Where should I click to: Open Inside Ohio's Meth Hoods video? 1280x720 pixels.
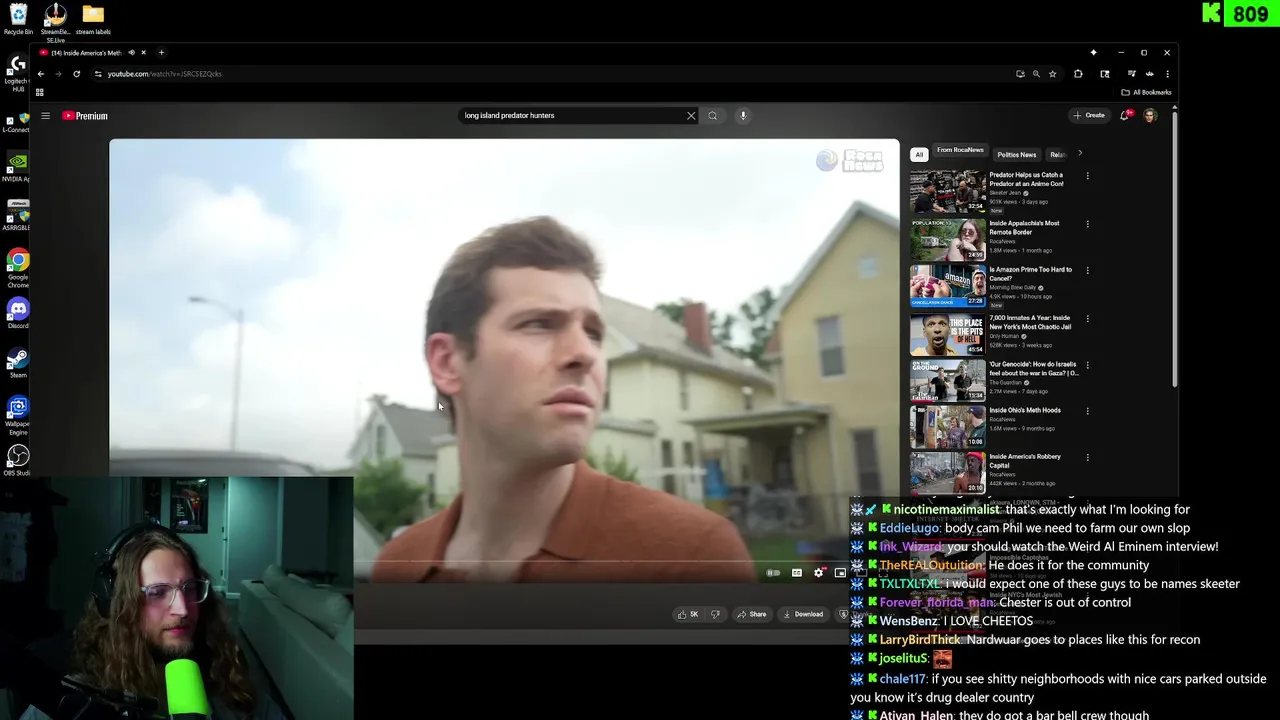coord(1024,410)
